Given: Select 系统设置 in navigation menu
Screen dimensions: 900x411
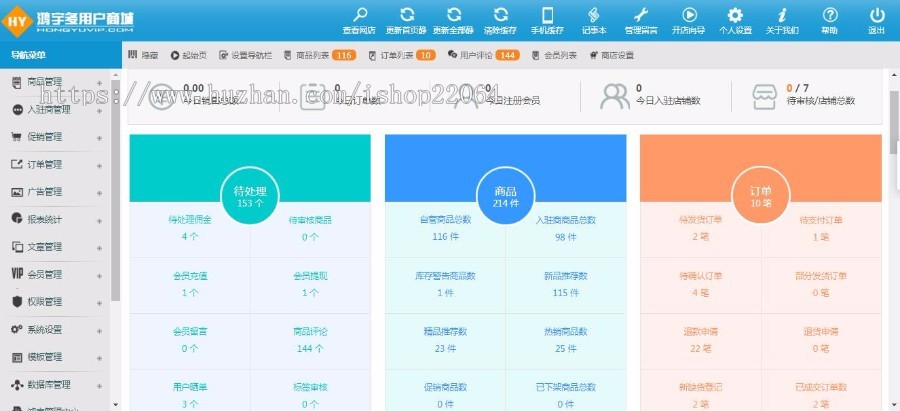Looking at the screenshot, I should click(x=45, y=329).
